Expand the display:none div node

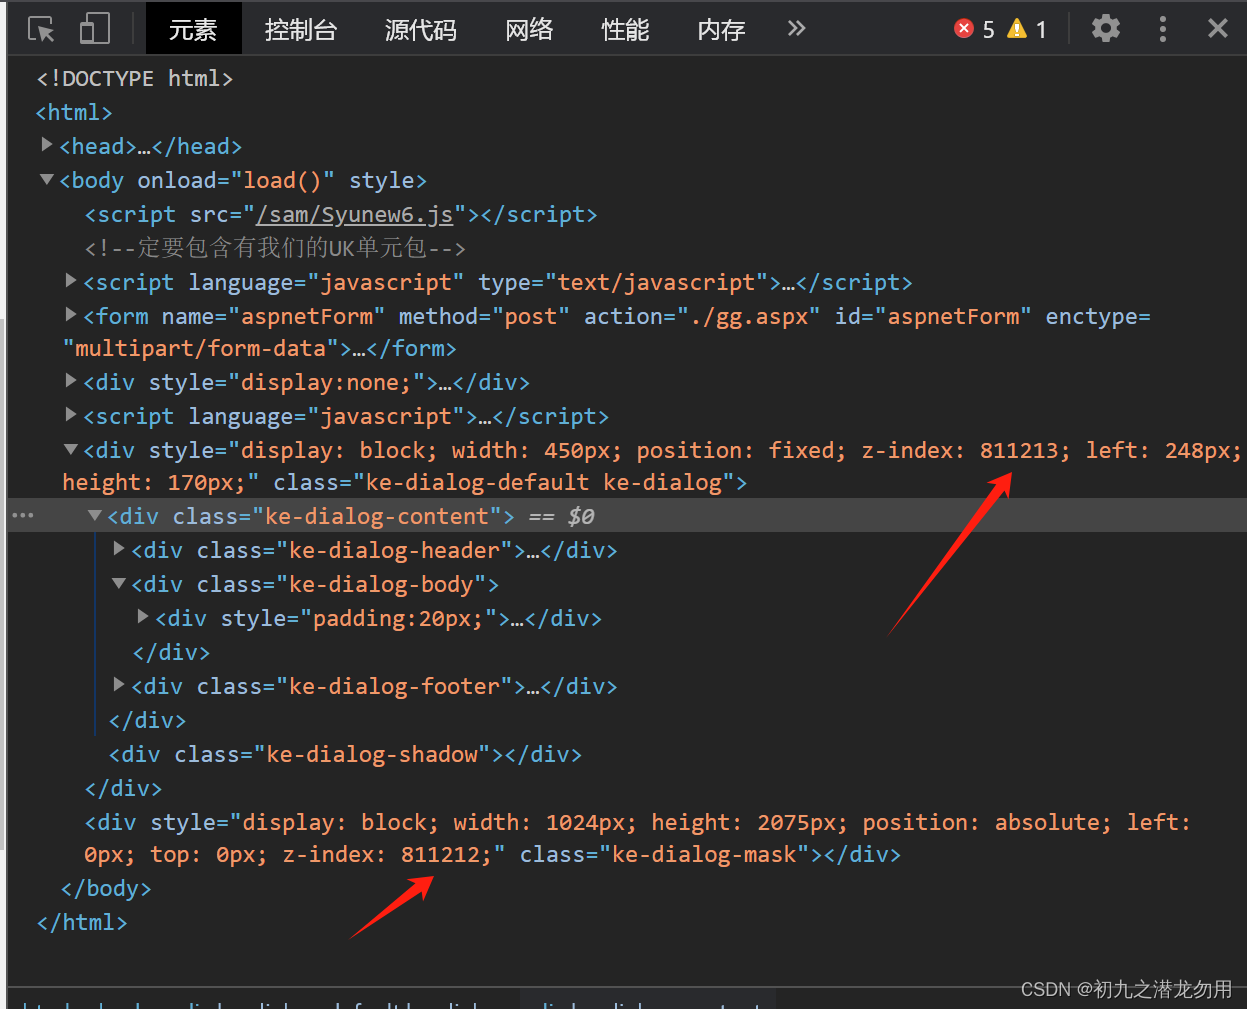[x=71, y=381]
